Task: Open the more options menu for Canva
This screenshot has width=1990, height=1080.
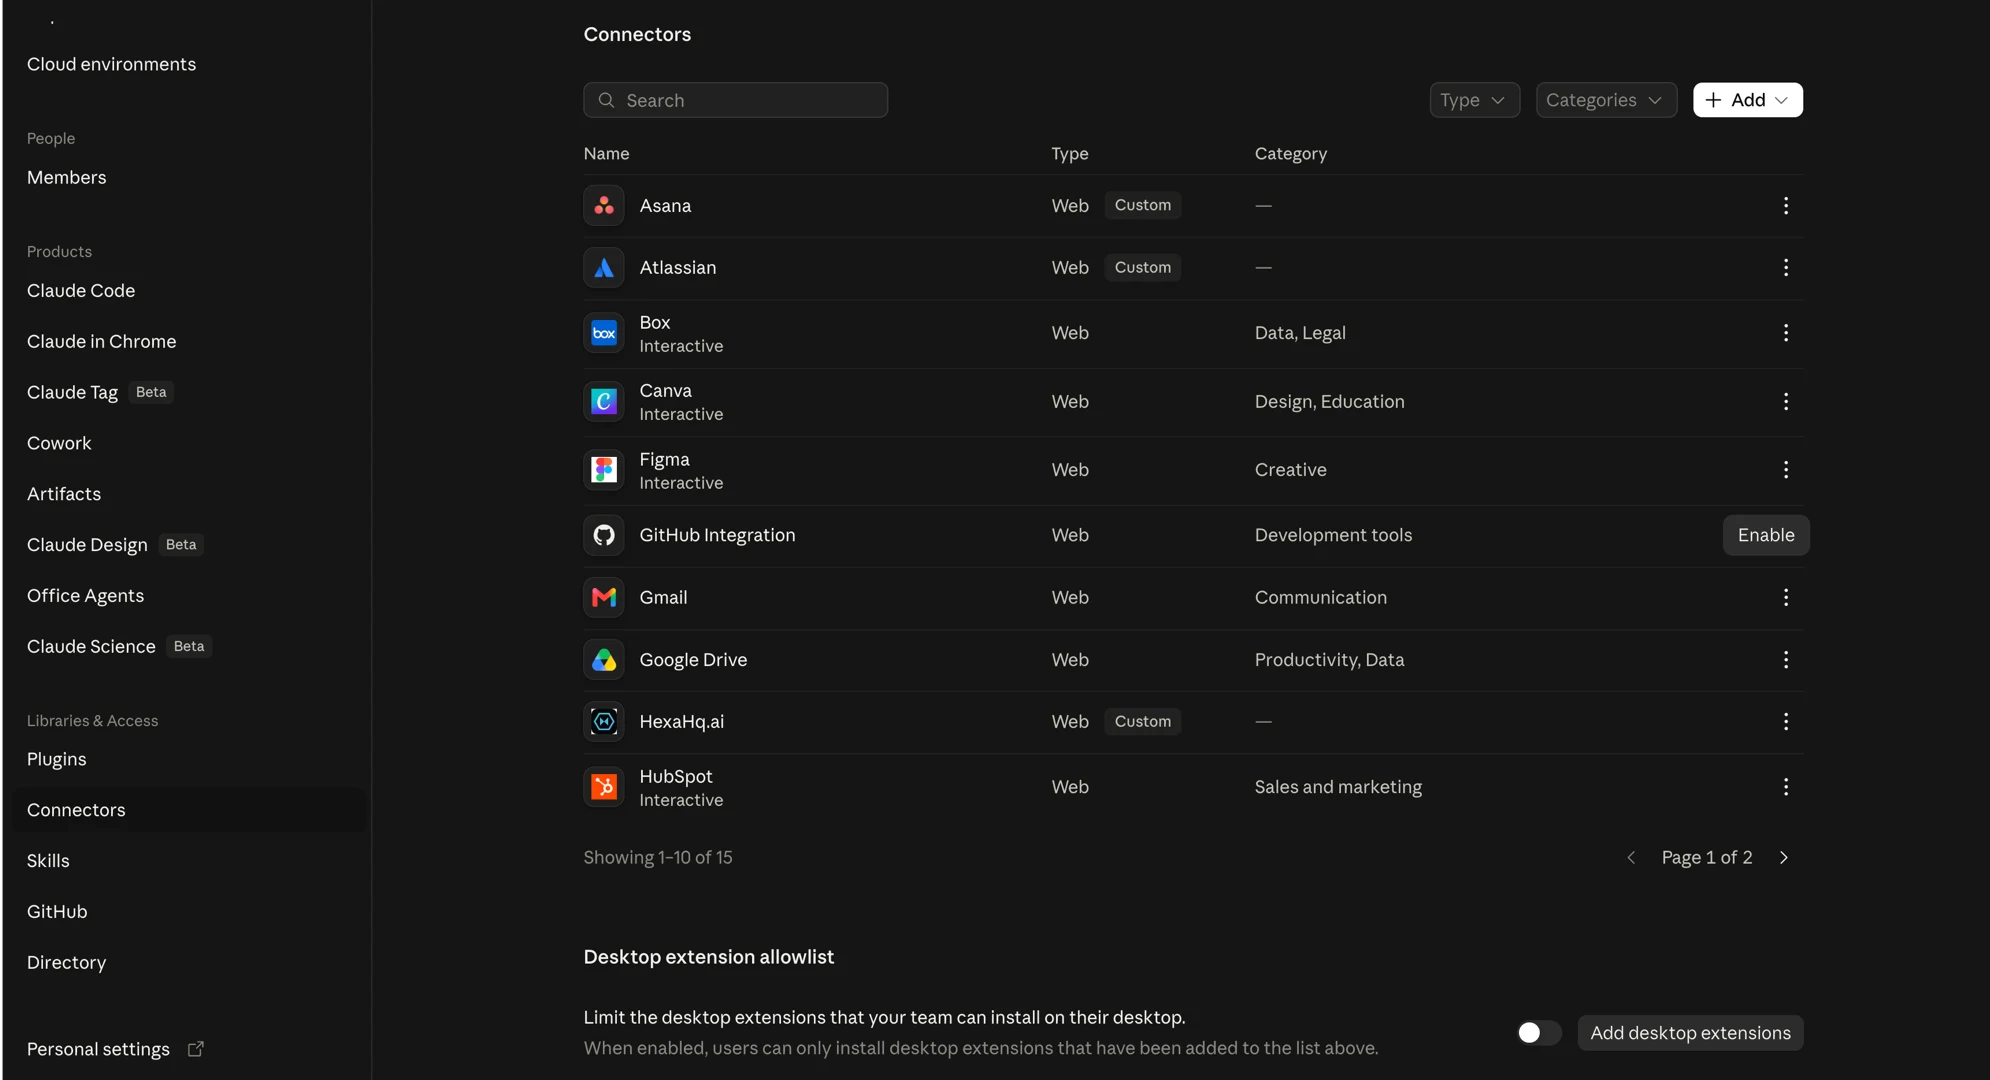Action: [1785, 401]
